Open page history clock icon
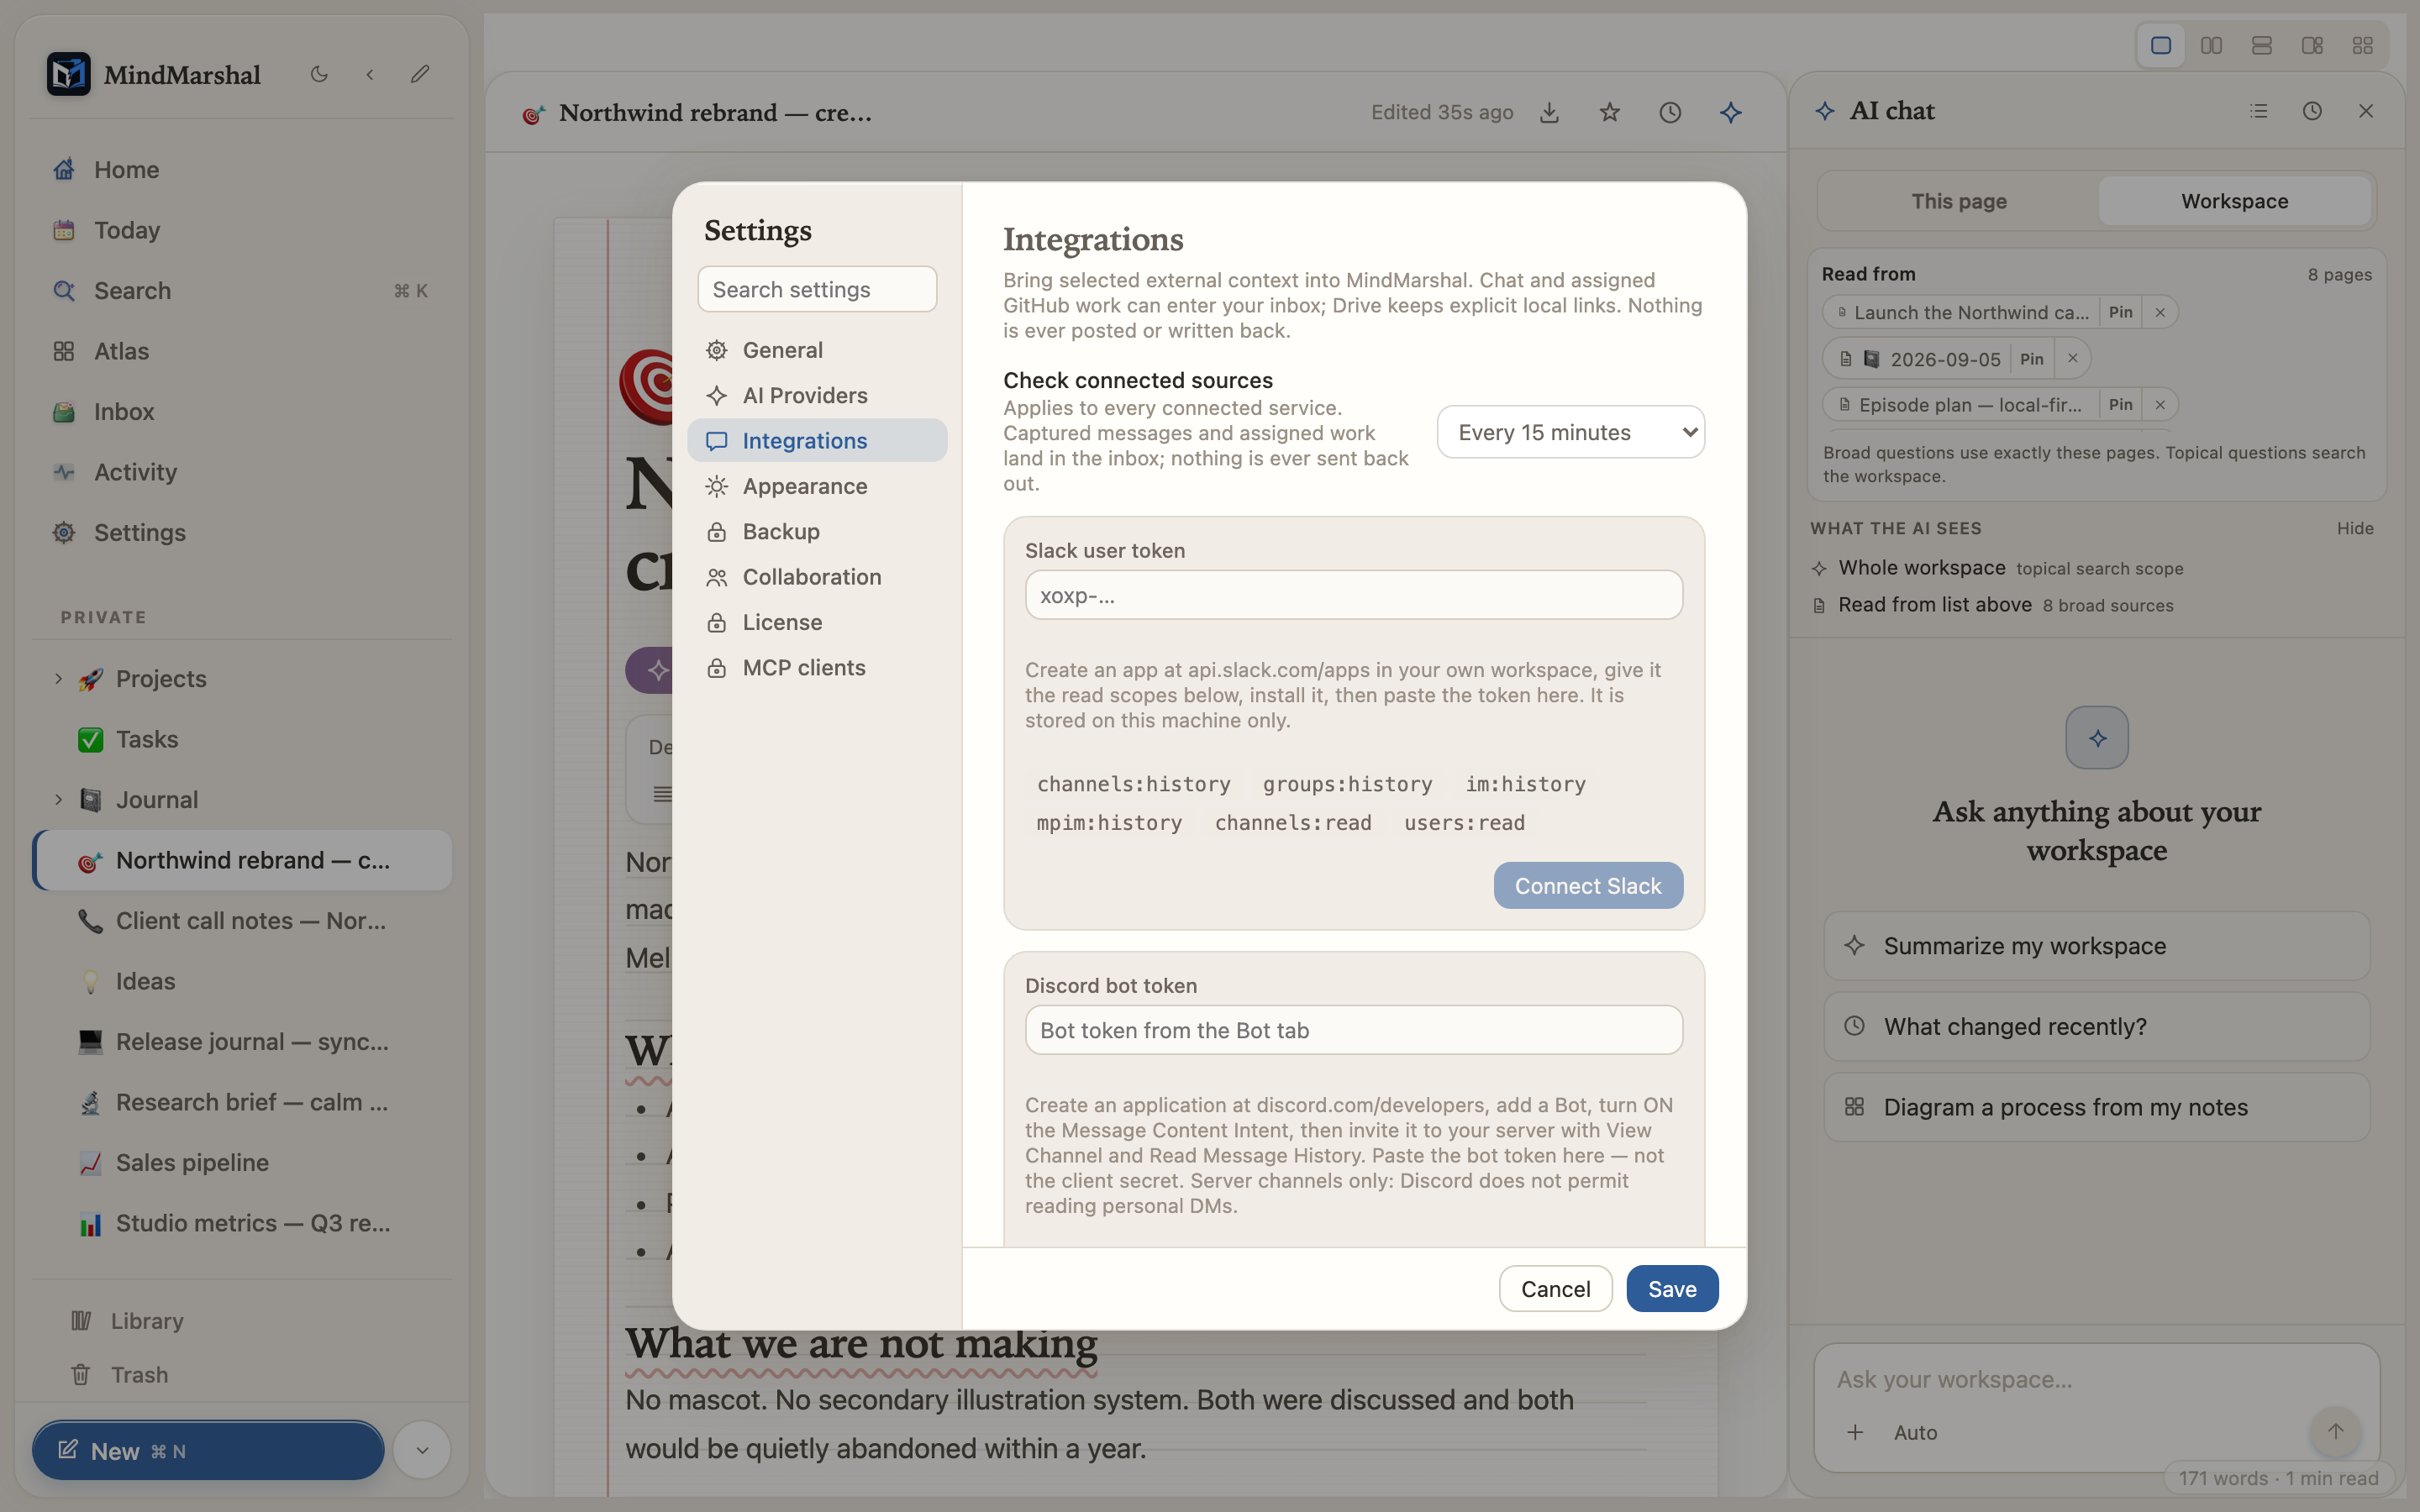Image resolution: width=2420 pixels, height=1512 pixels. [x=1670, y=113]
